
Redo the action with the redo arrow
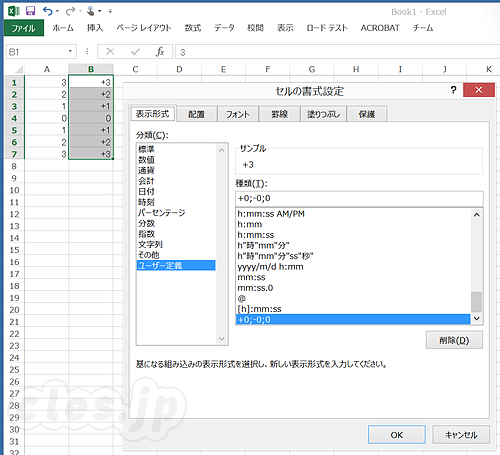tap(70, 11)
